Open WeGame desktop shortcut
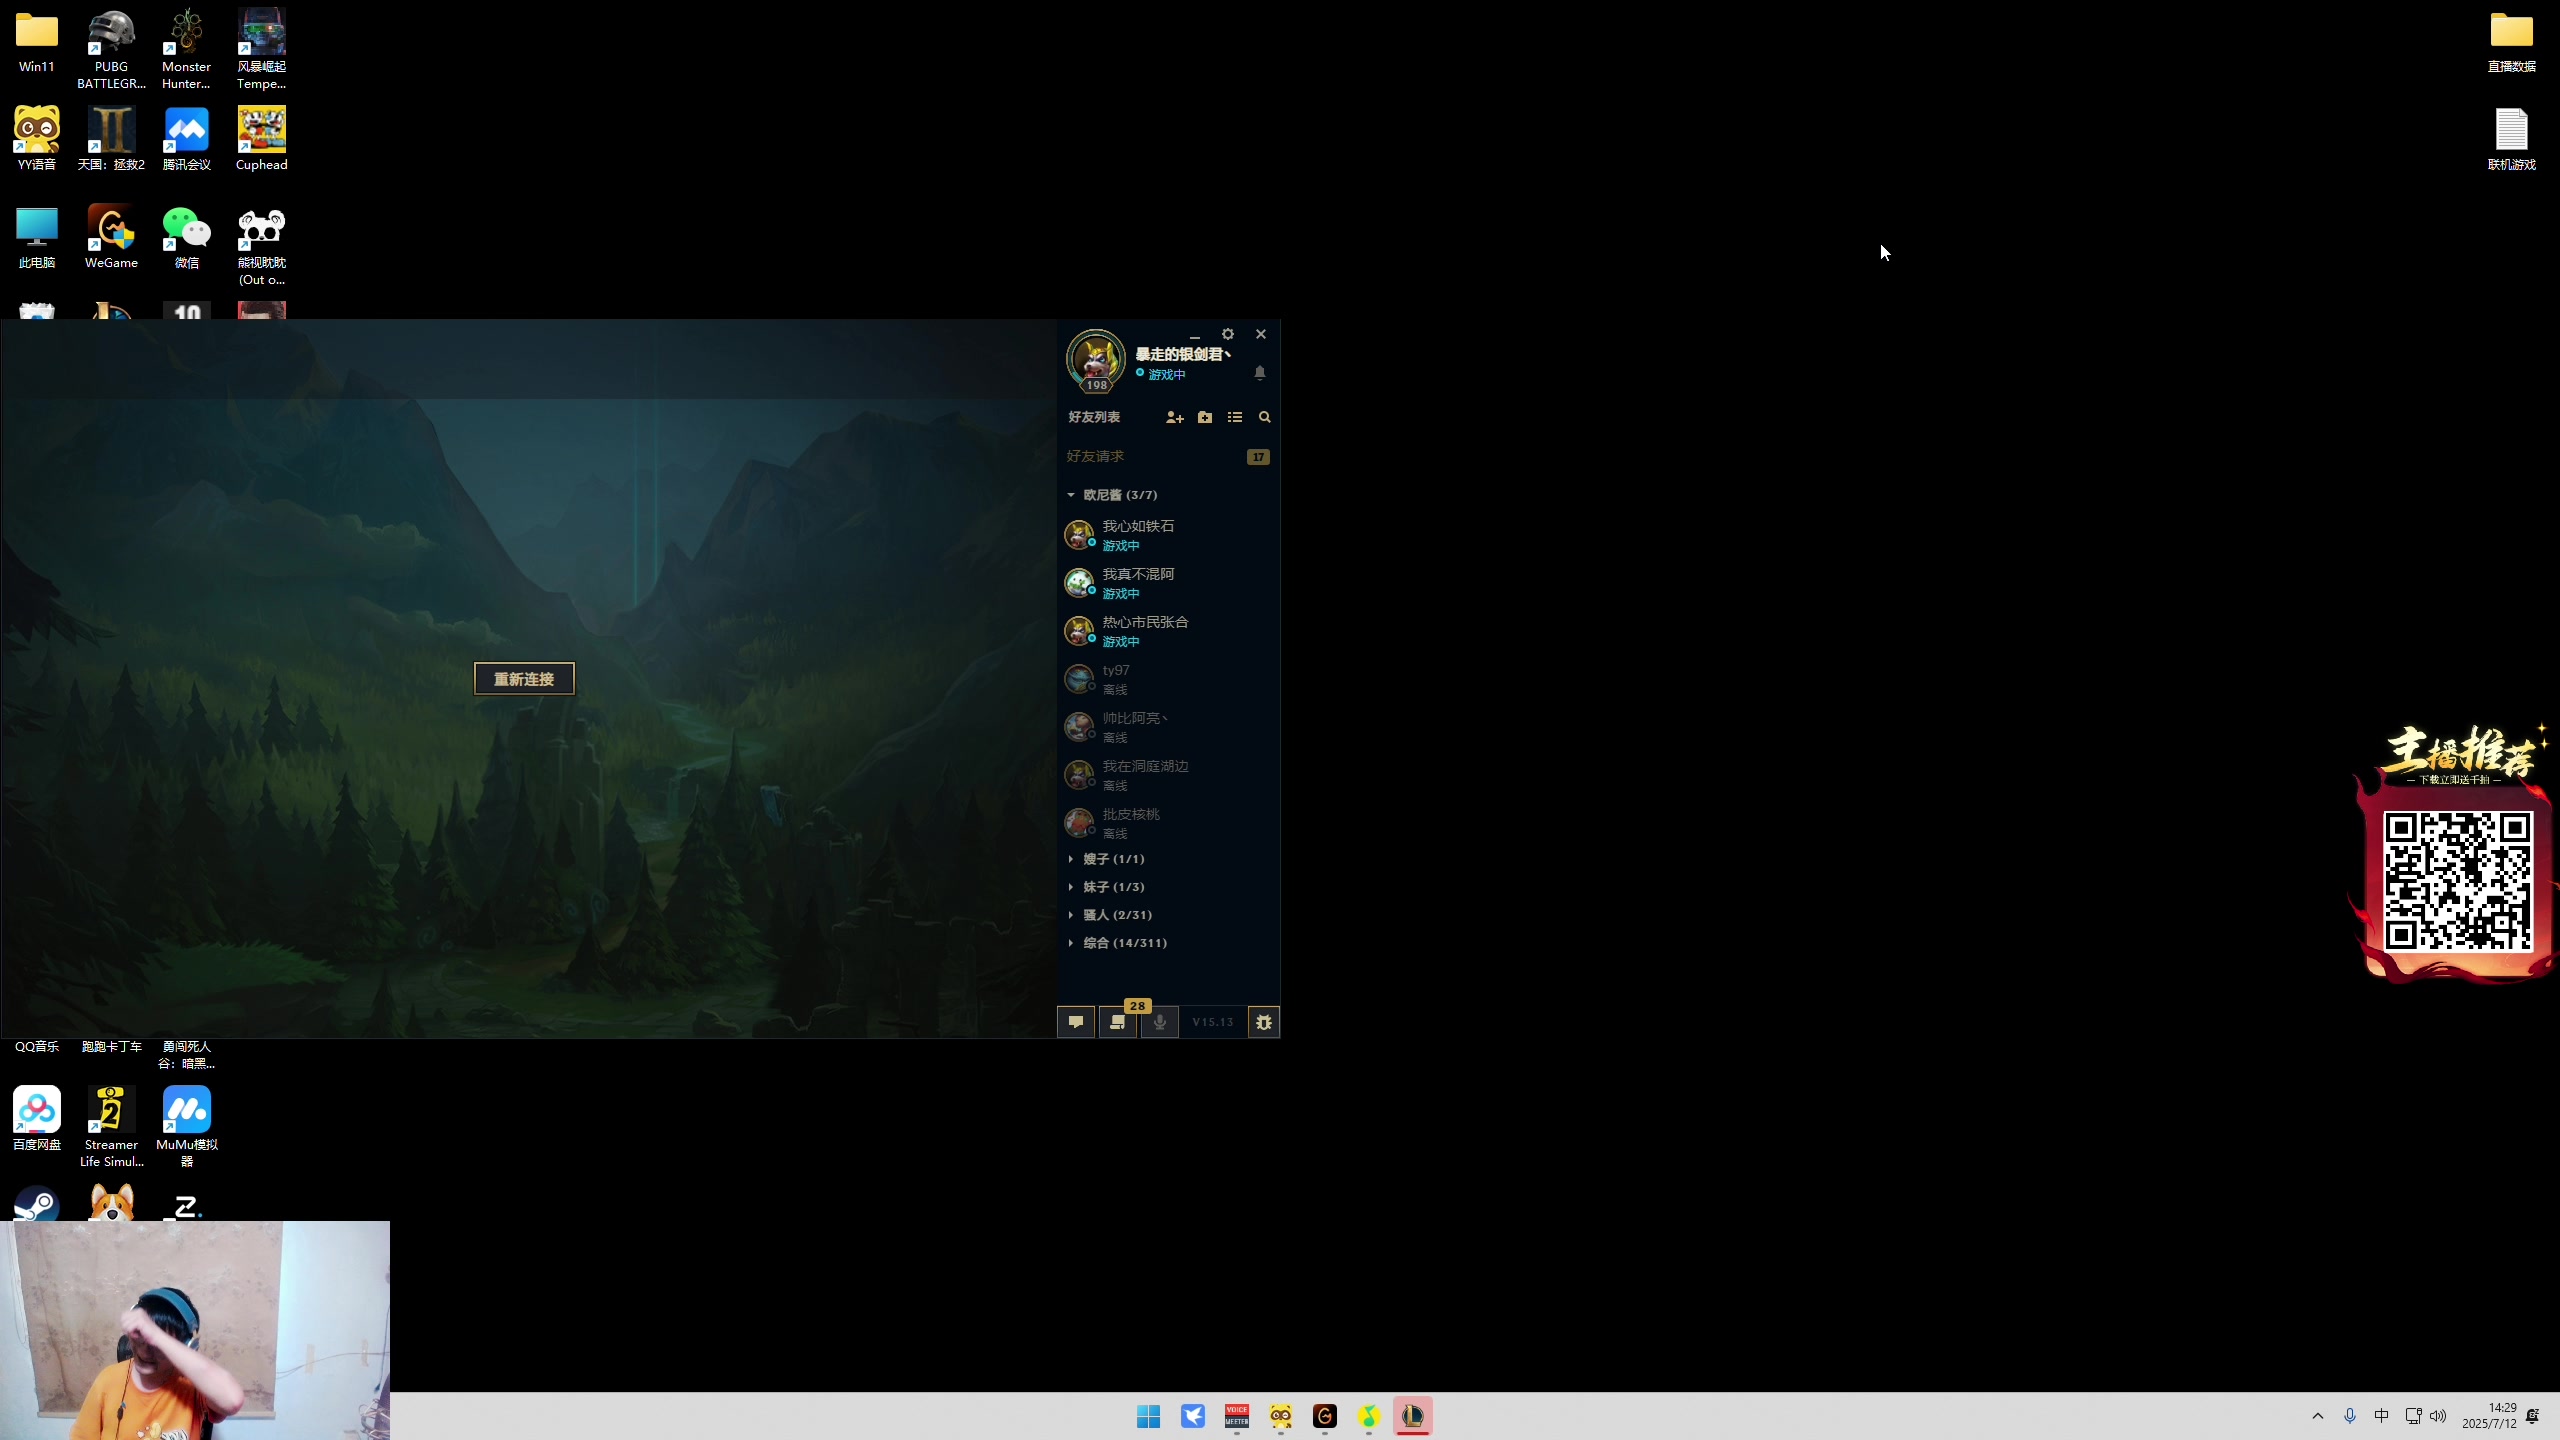This screenshot has width=2560, height=1440. (x=111, y=237)
